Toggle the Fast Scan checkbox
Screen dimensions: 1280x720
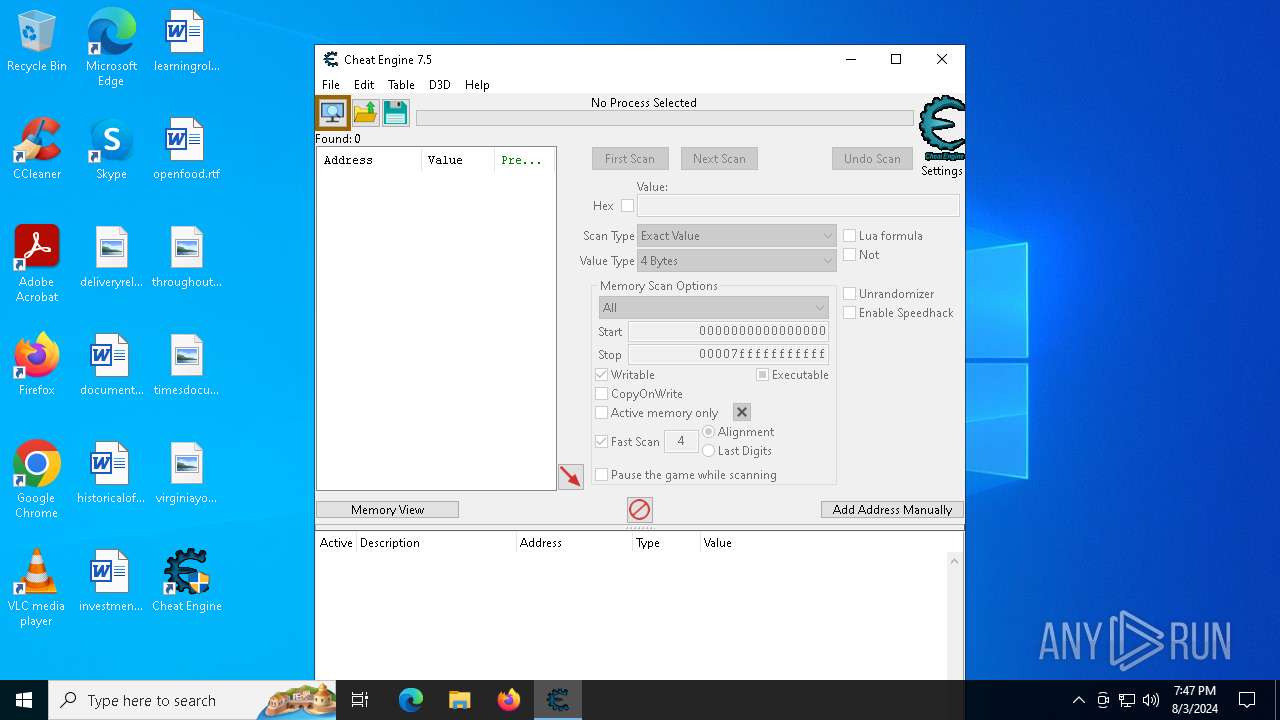(601, 442)
